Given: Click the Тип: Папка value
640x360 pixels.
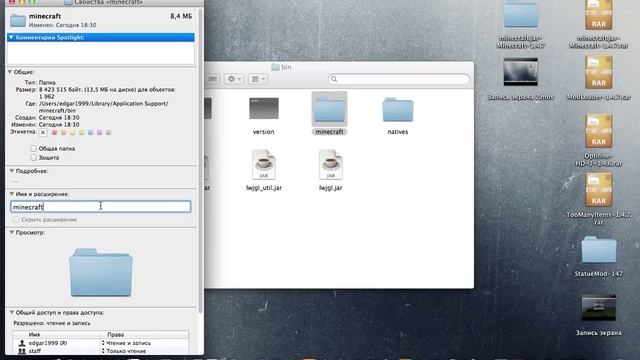Looking at the screenshot, I should (47, 82).
